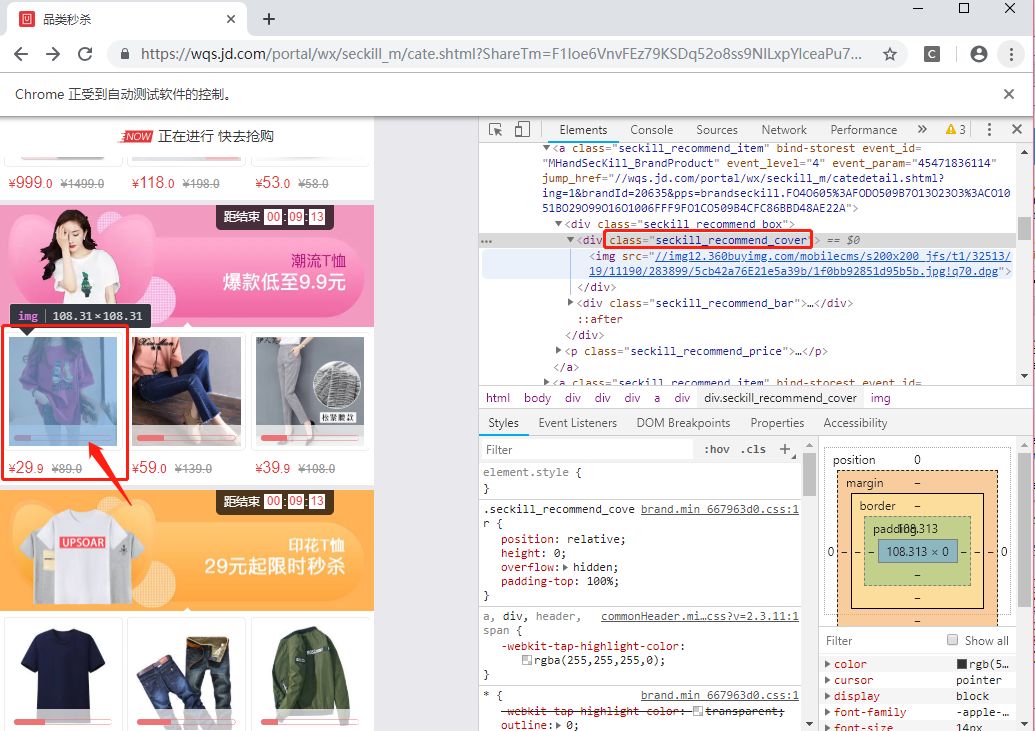The height and width of the screenshot is (731, 1035).
Task: Enable the Show all checkbox
Action: 952,640
